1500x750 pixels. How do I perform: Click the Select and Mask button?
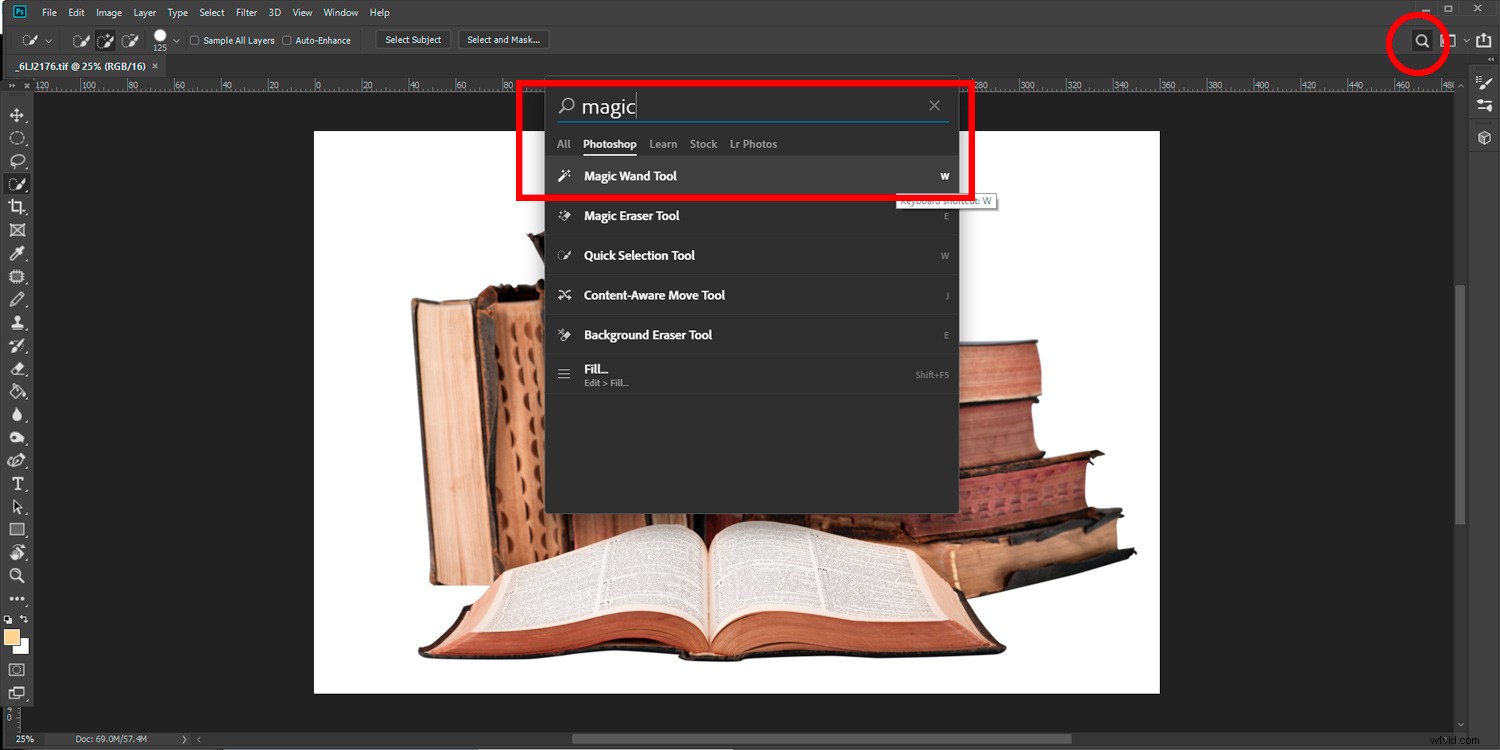pyautogui.click(x=504, y=39)
